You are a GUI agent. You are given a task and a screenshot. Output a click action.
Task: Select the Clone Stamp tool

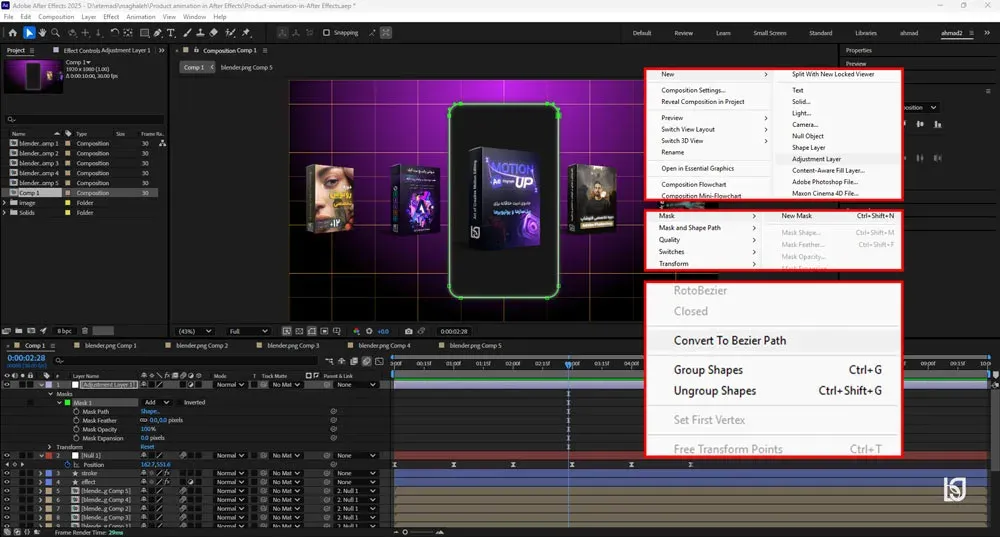coord(200,33)
